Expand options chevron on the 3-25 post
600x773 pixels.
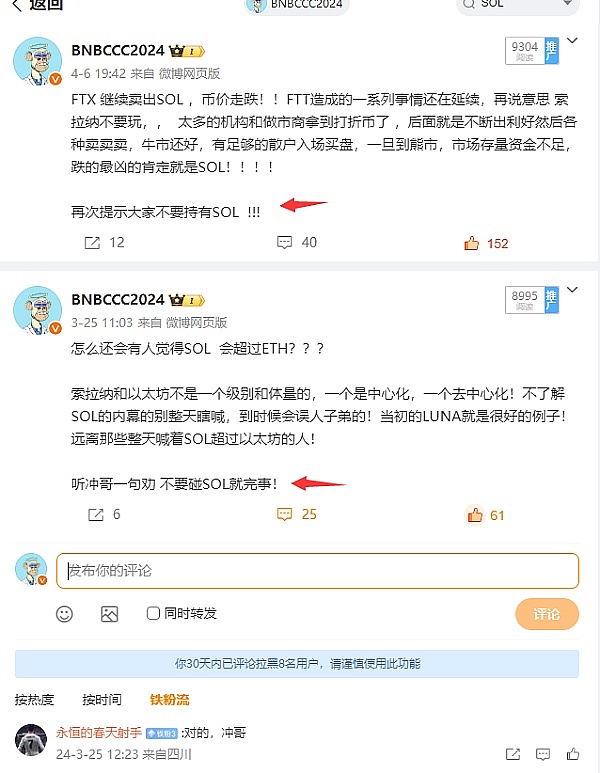point(572,289)
